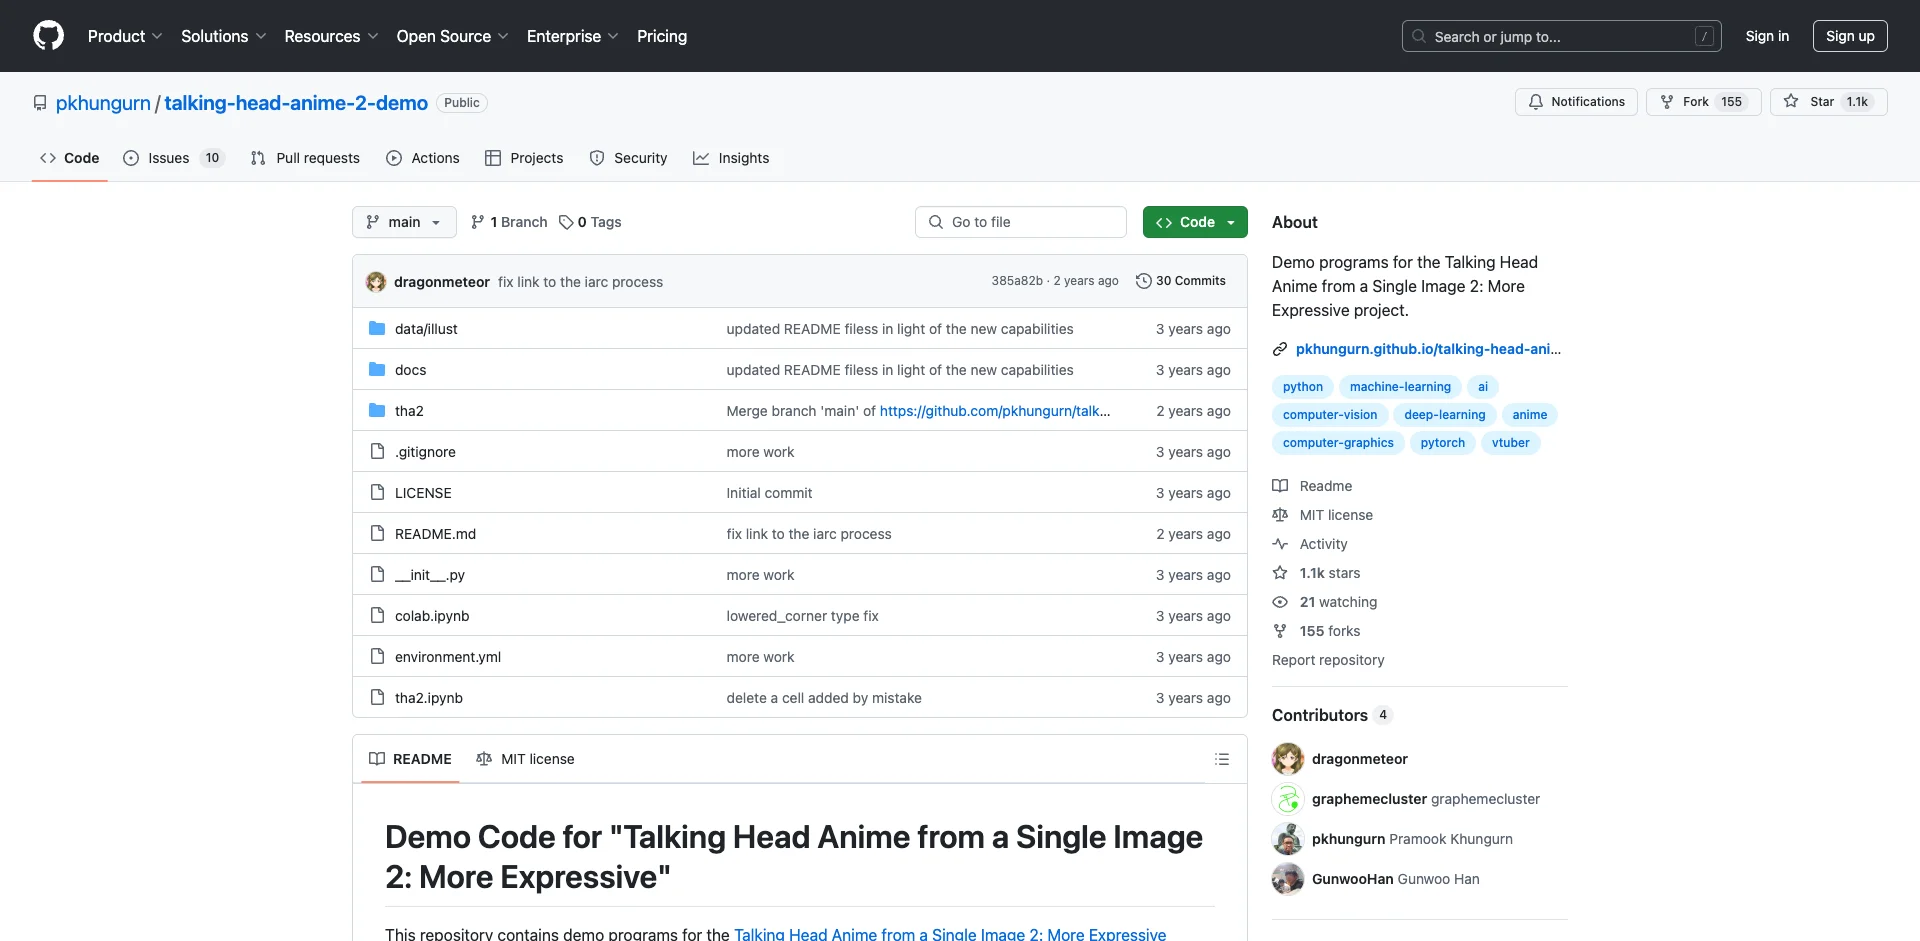The image size is (1920, 941).
Task: Expand the Open Source menu
Action: coord(452,36)
